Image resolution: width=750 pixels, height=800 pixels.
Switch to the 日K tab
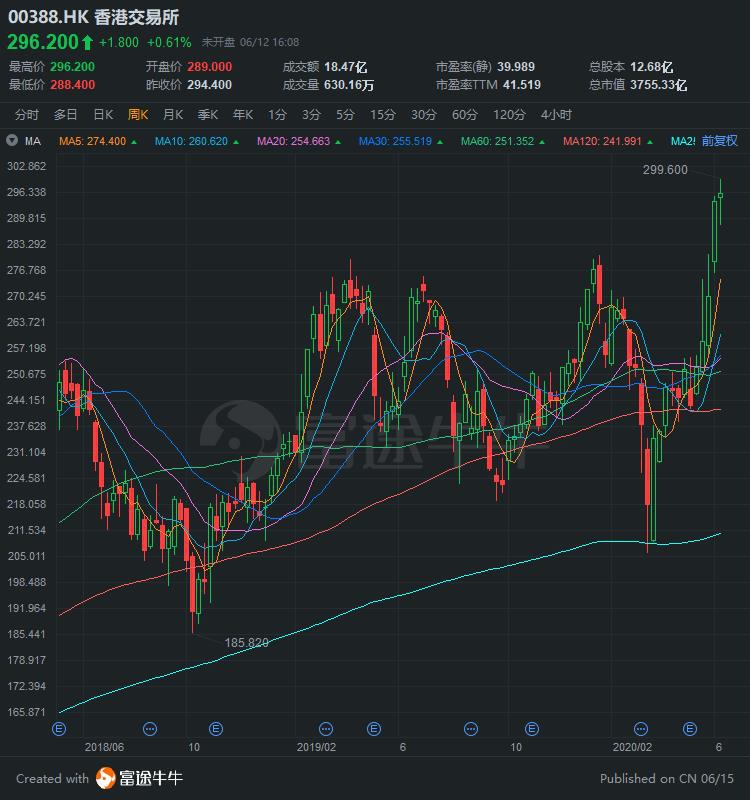[103, 114]
